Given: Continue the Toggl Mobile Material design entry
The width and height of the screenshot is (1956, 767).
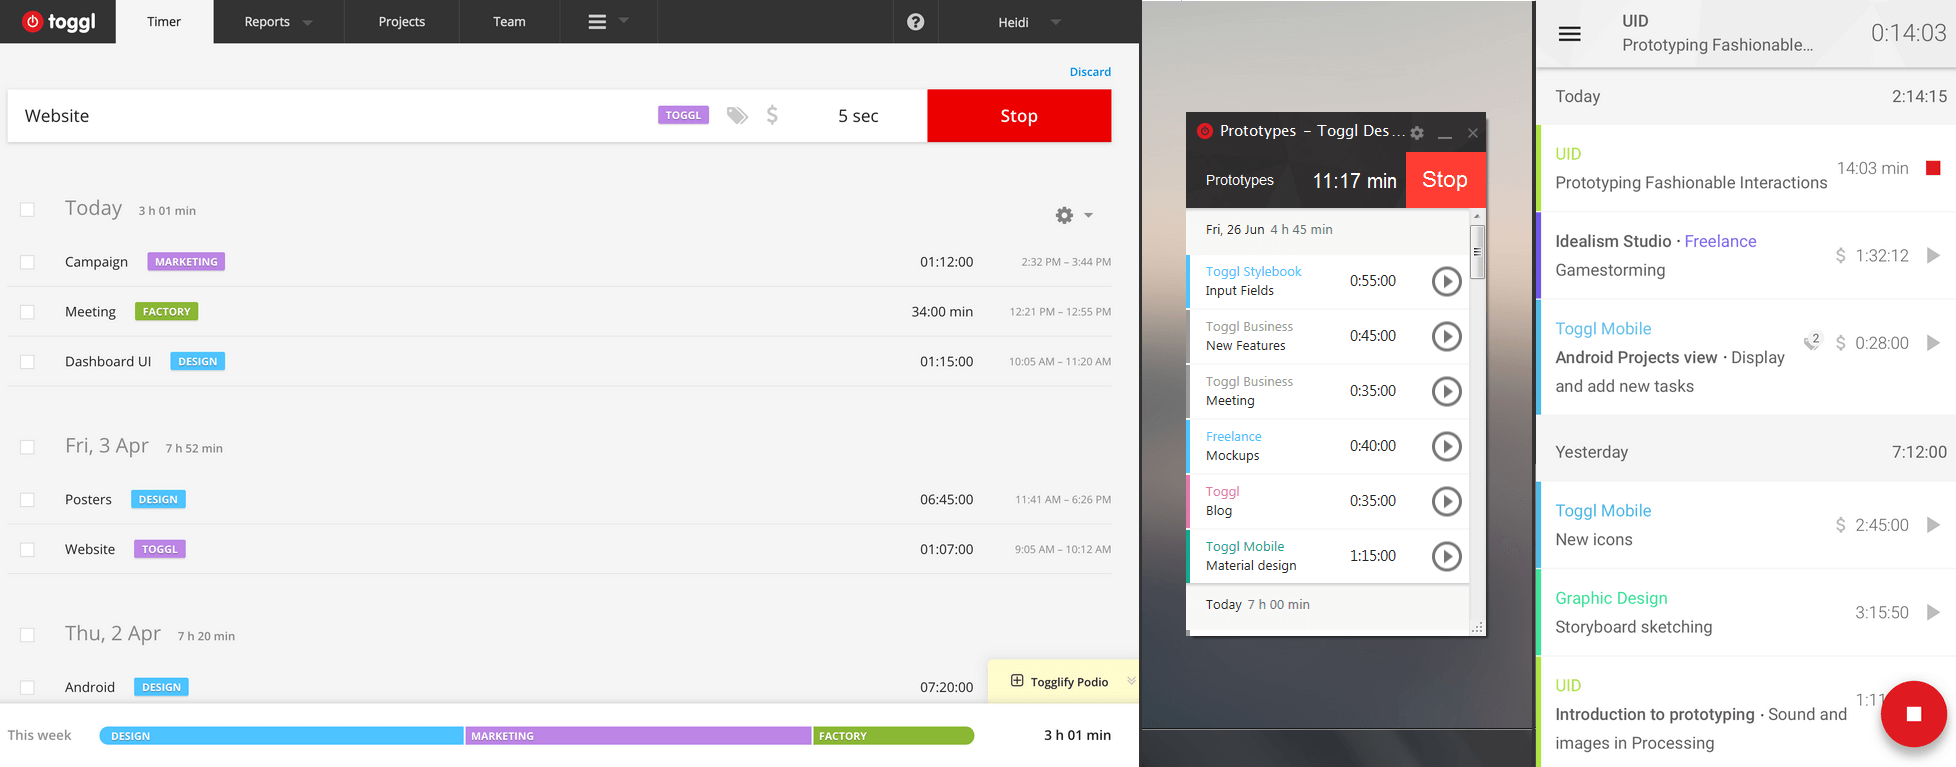Looking at the screenshot, I should click(x=1446, y=557).
